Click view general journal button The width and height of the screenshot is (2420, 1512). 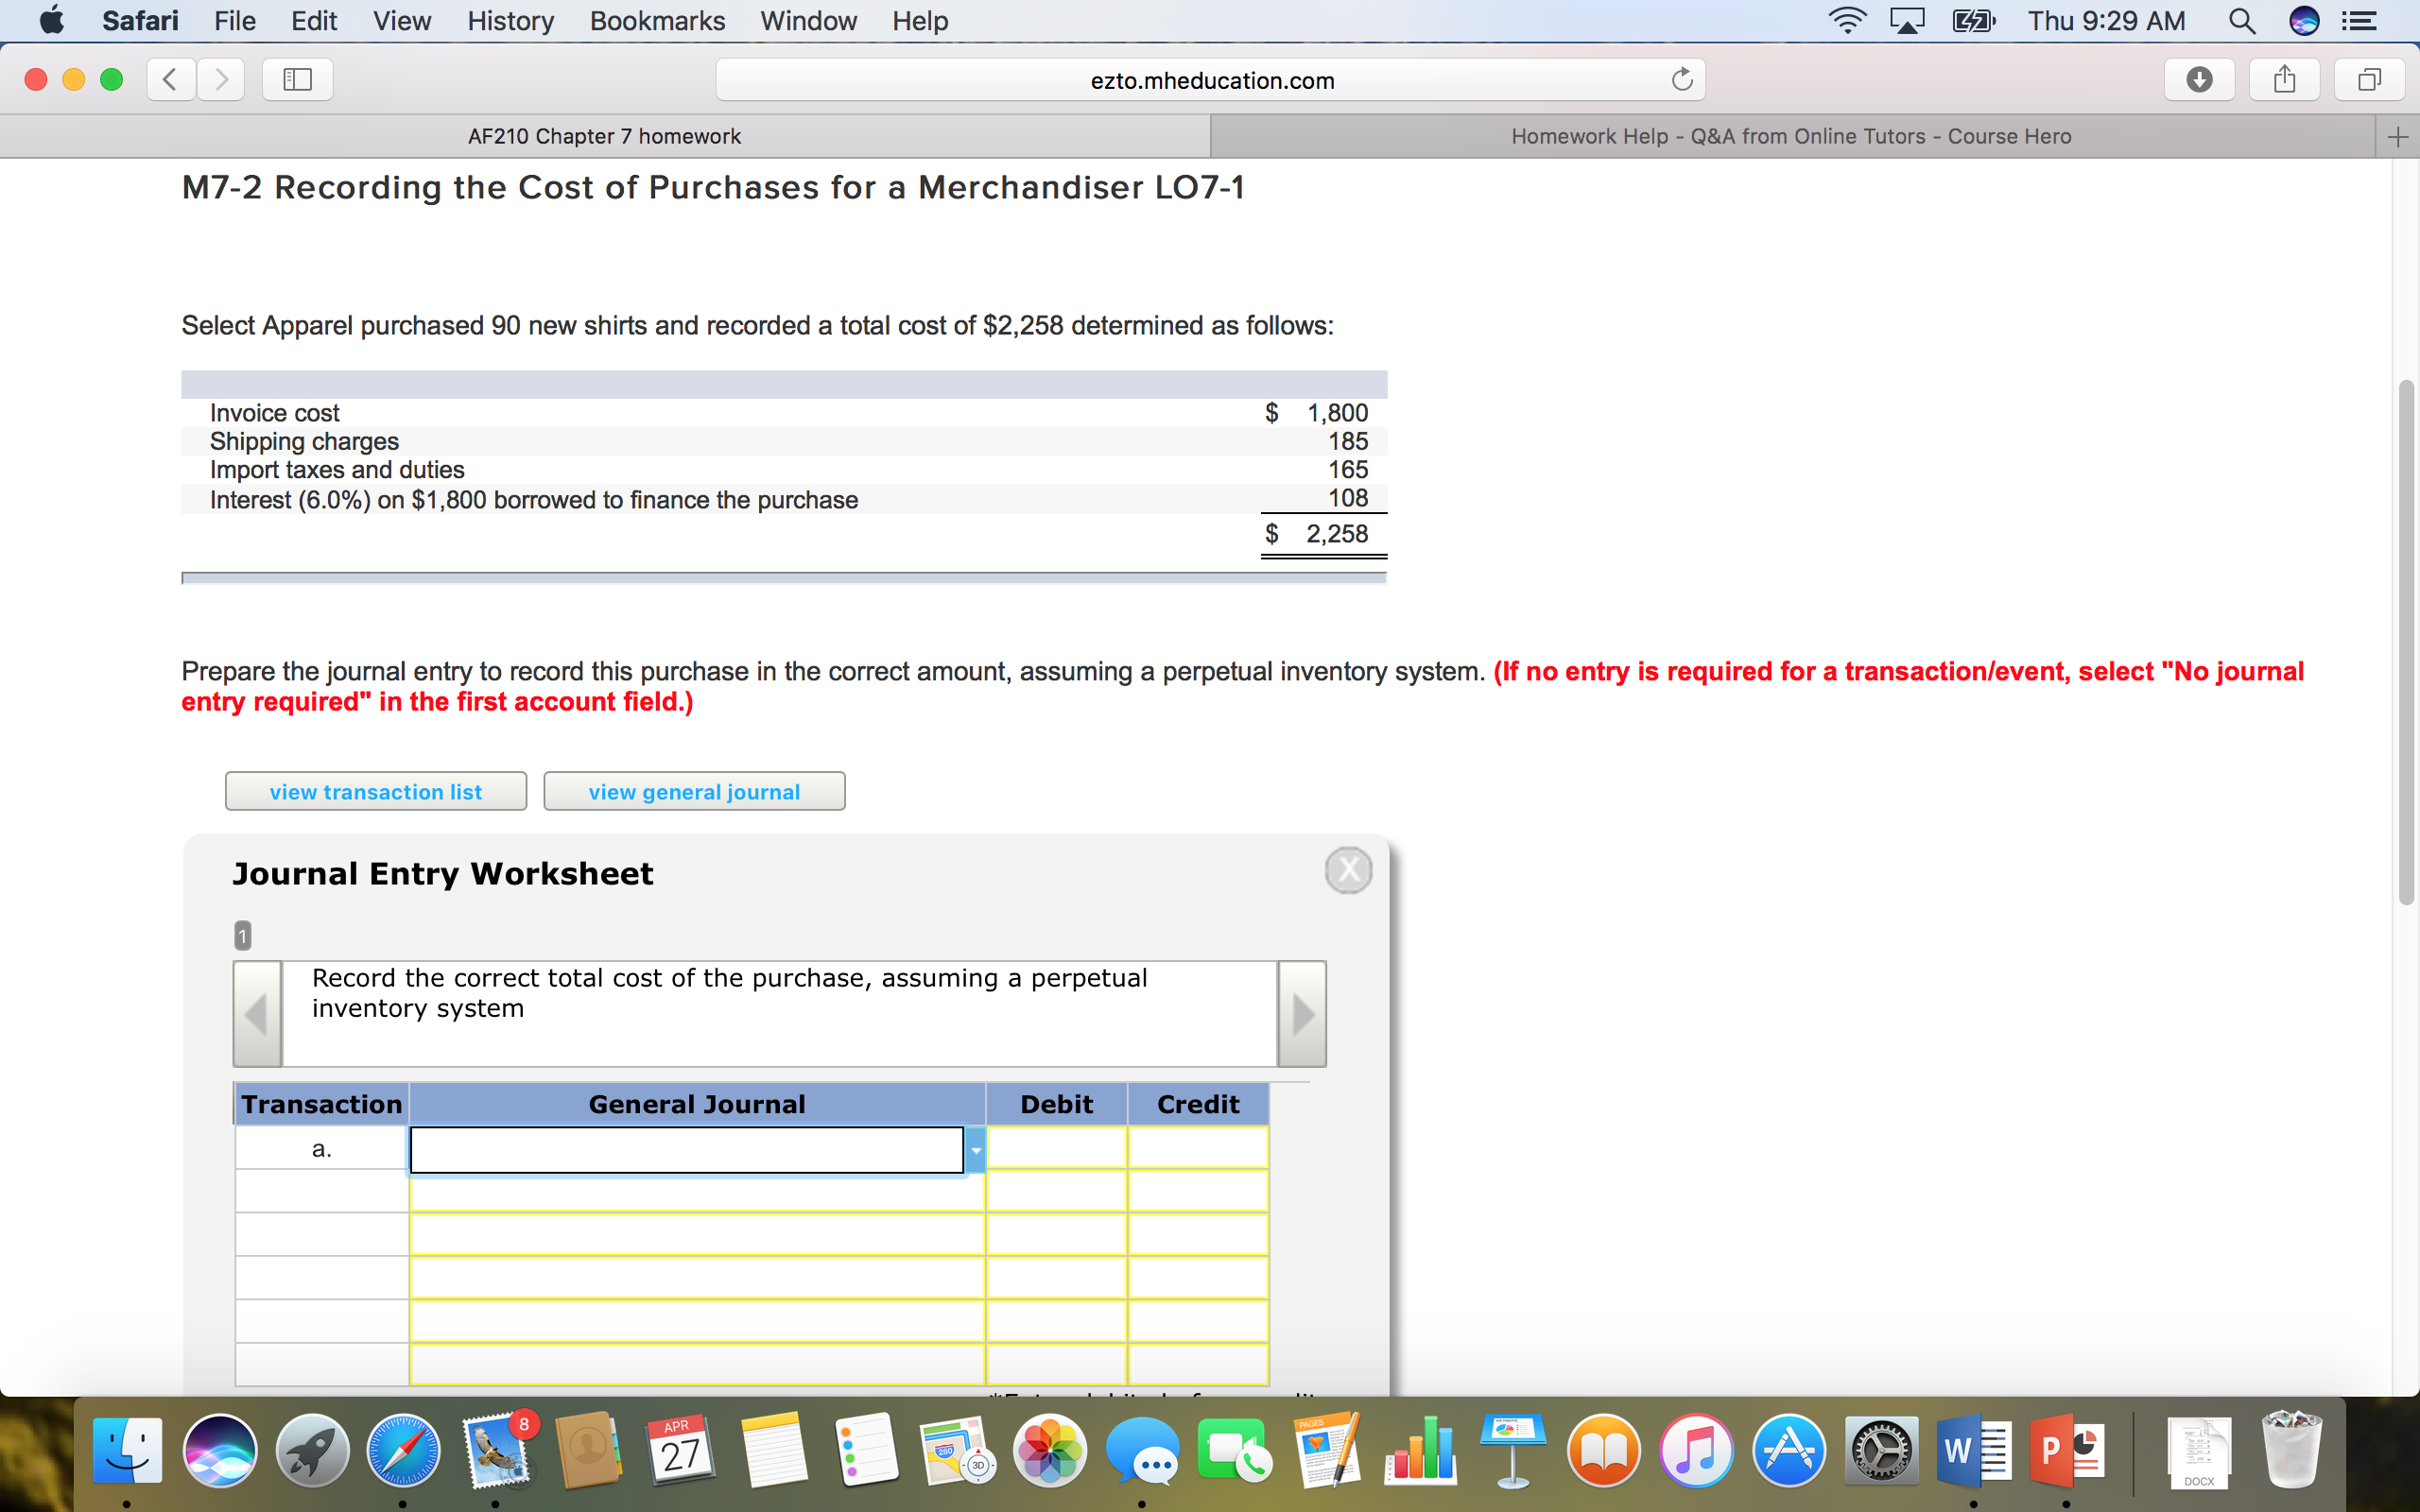[x=694, y=791]
